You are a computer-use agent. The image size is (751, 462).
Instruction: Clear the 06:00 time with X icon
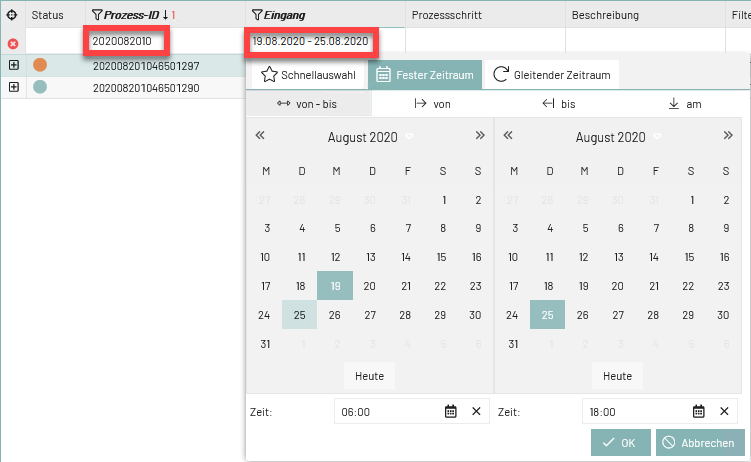click(476, 411)
